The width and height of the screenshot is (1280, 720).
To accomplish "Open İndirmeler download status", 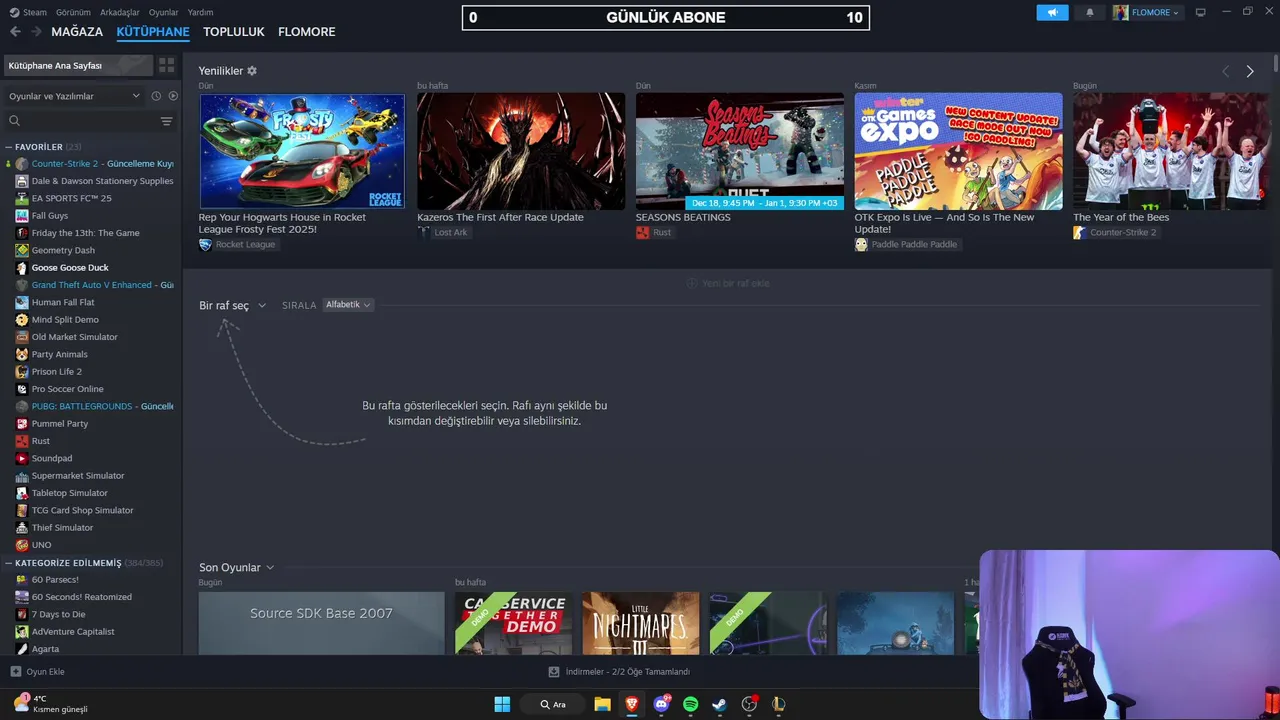I will pyautogui.click(x=620, y=672).
